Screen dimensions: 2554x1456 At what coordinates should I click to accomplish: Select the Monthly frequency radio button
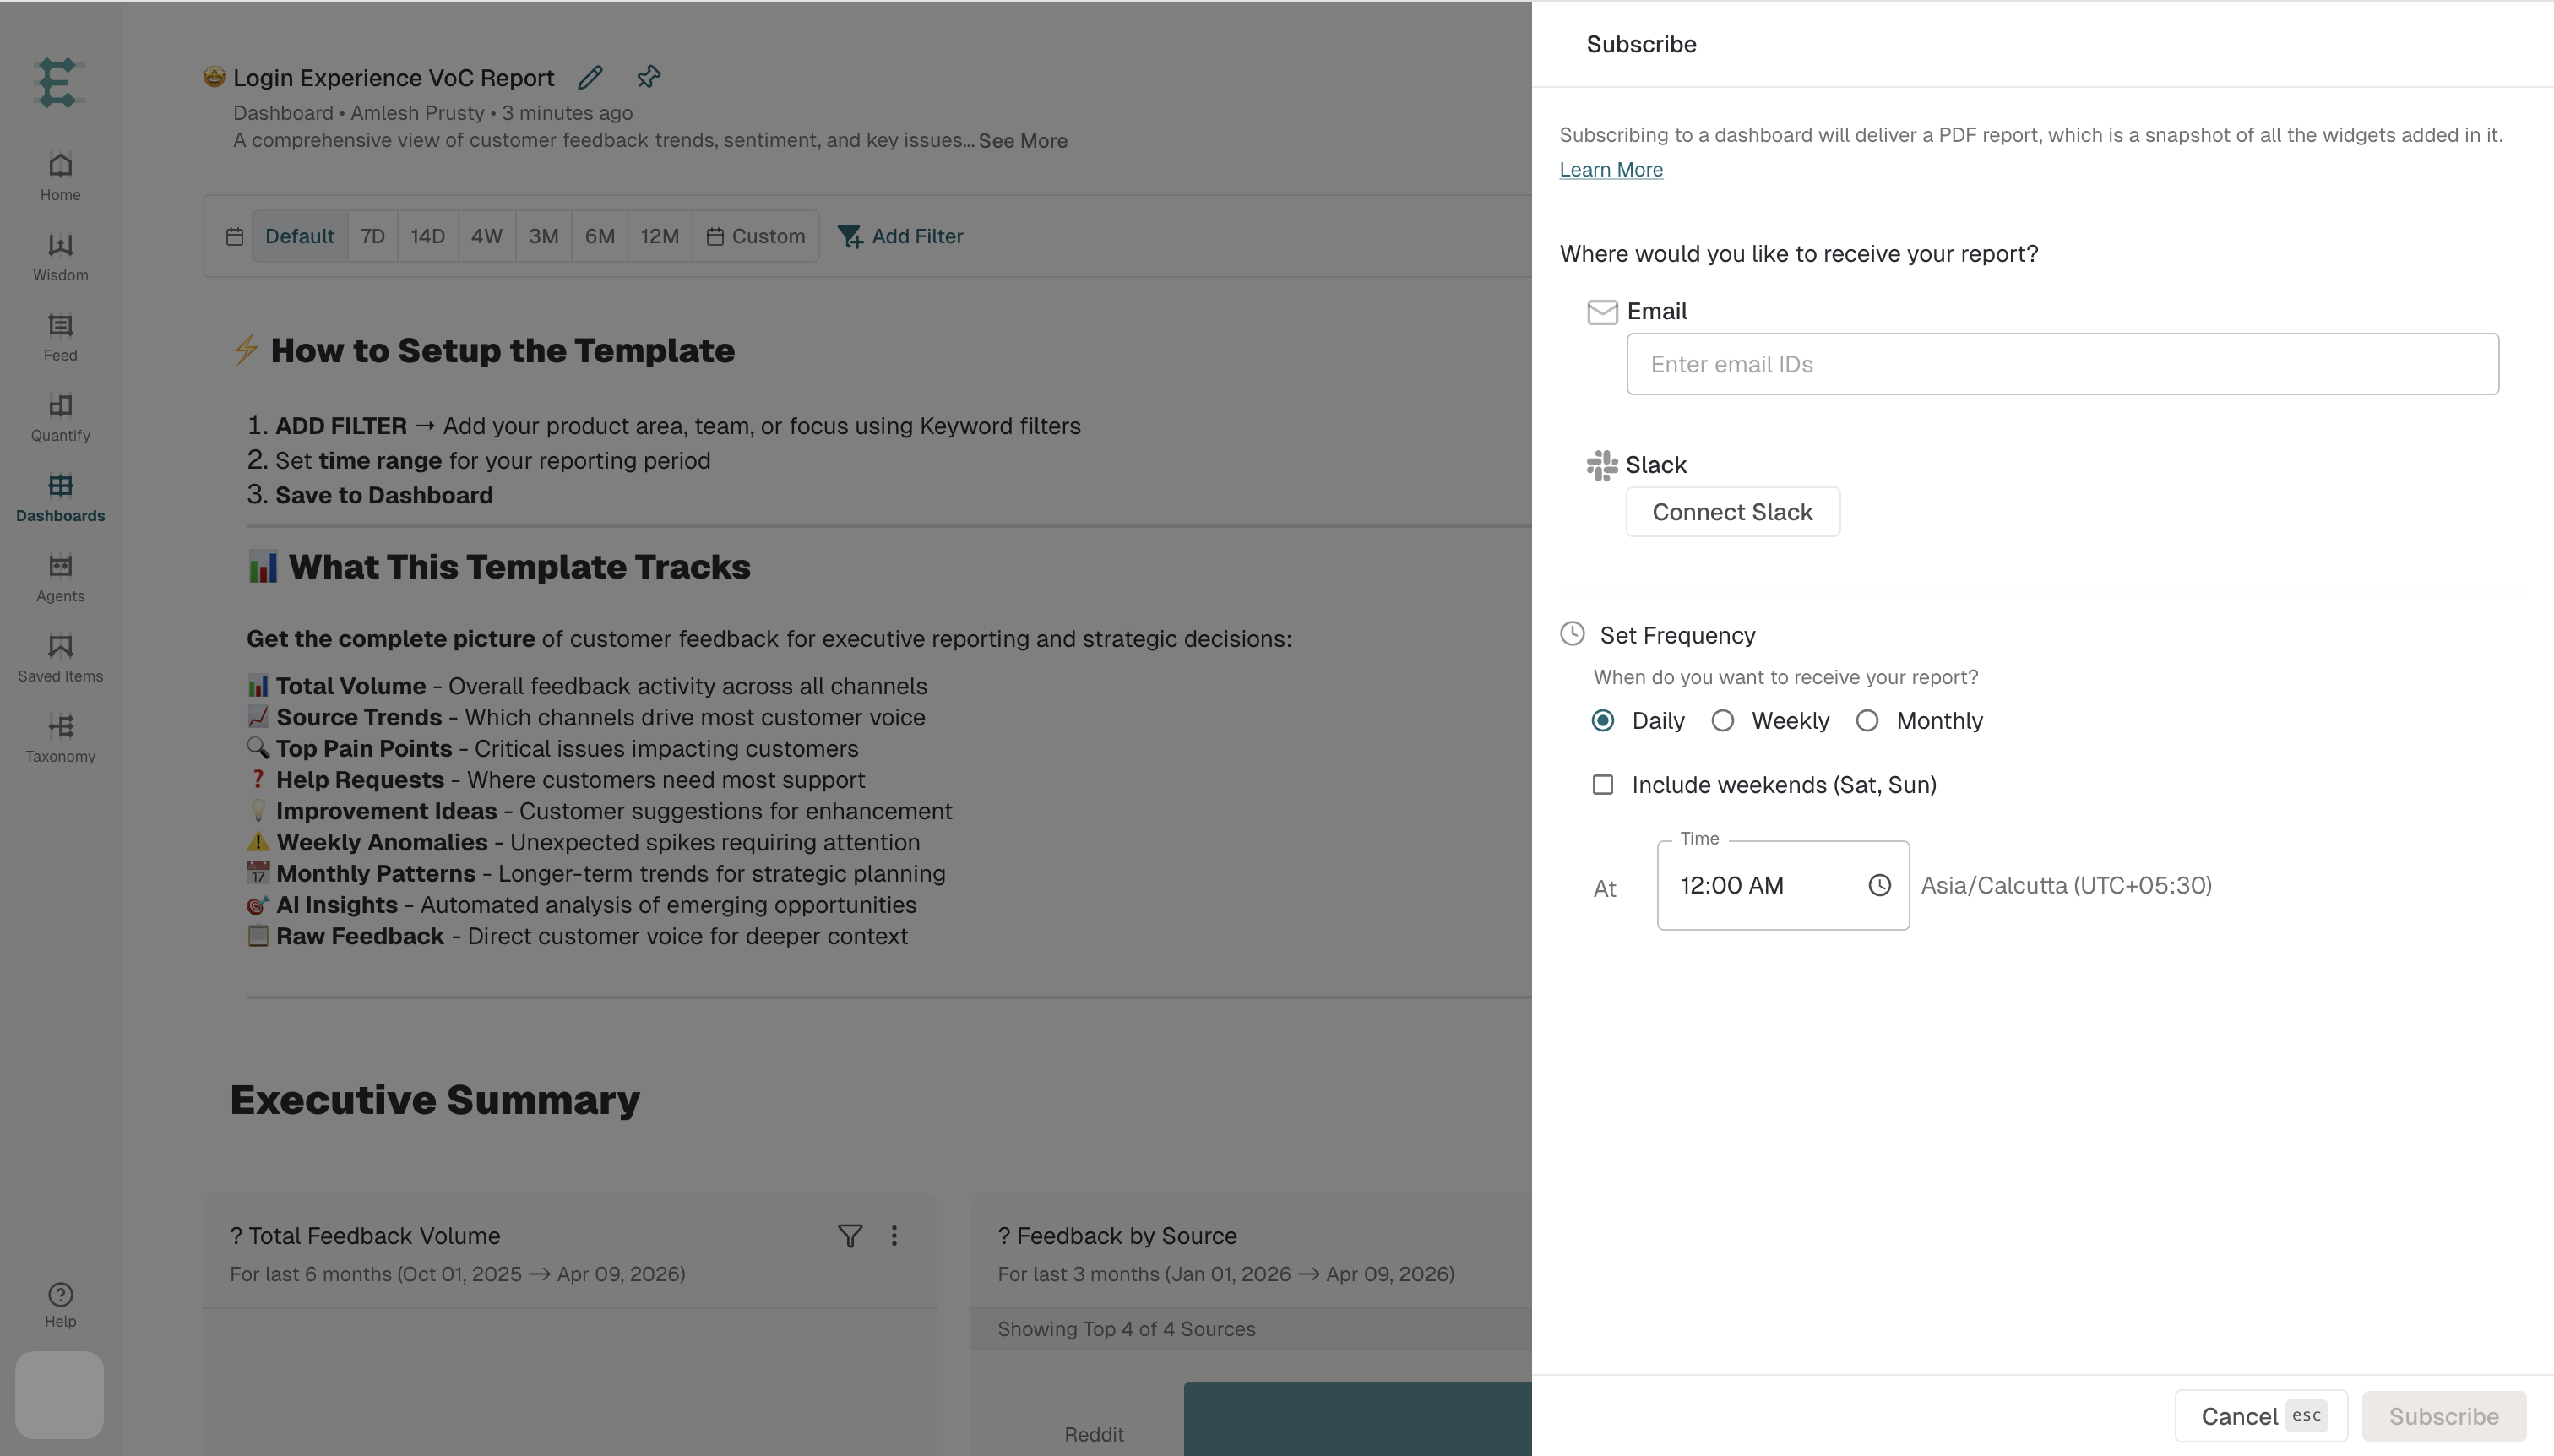[1867, 721]
